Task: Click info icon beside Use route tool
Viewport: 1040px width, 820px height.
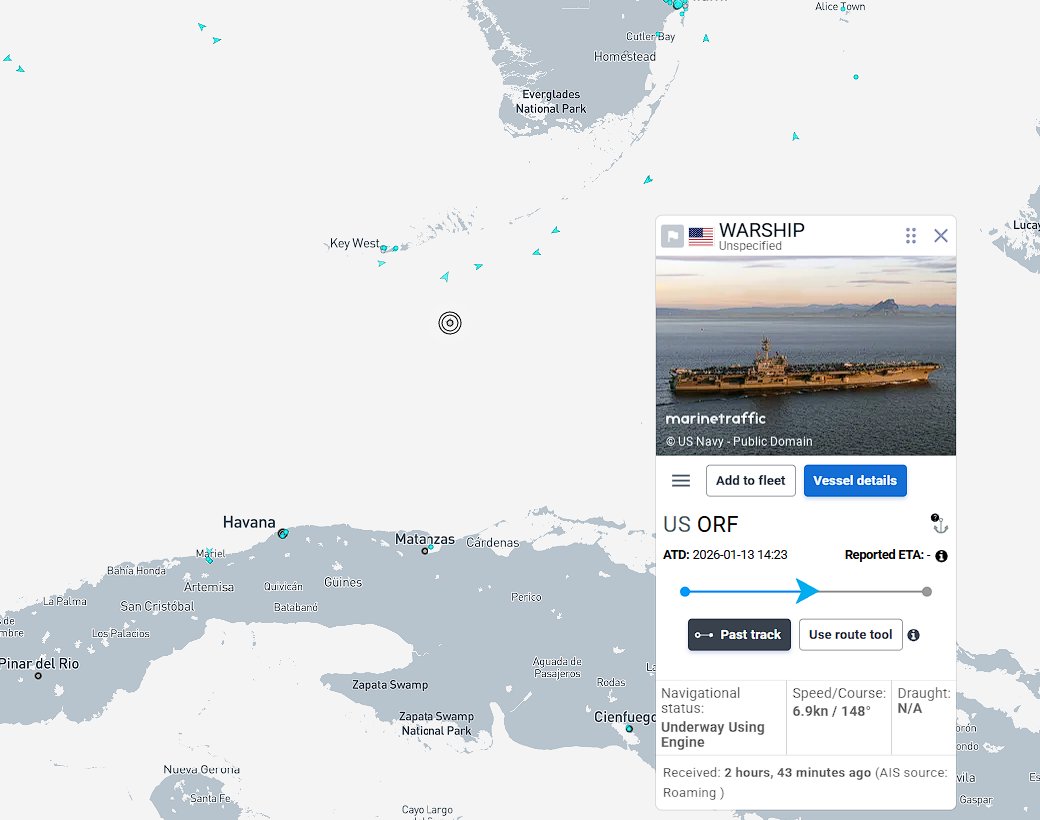Action: (x=913, y=635)
